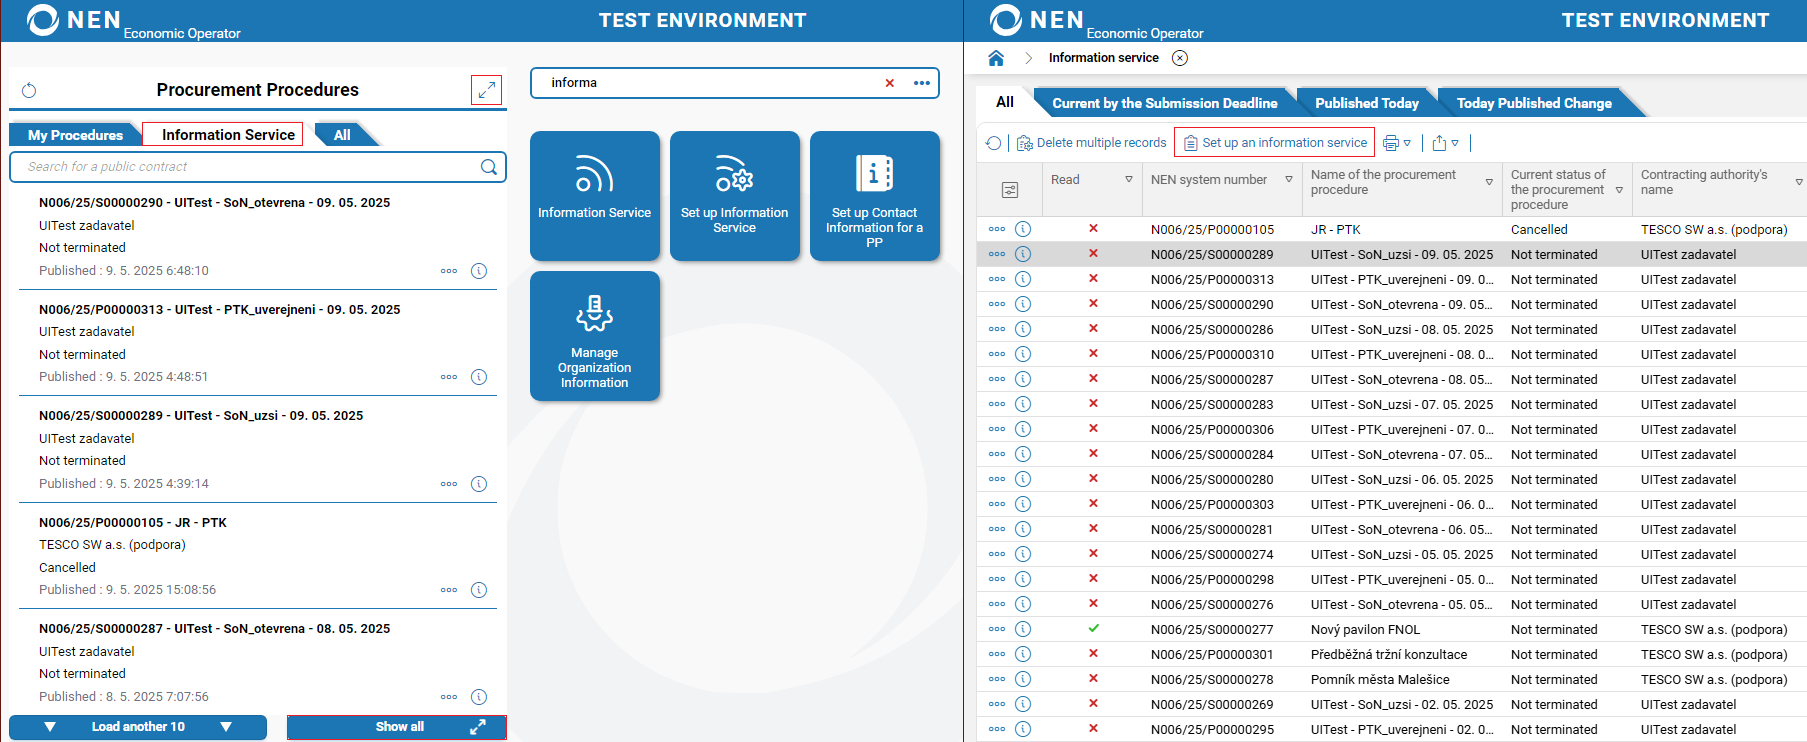This screenshot has width=1807, height=742.
Task: Open column settings icon in table header
Action: [1009, 190]
